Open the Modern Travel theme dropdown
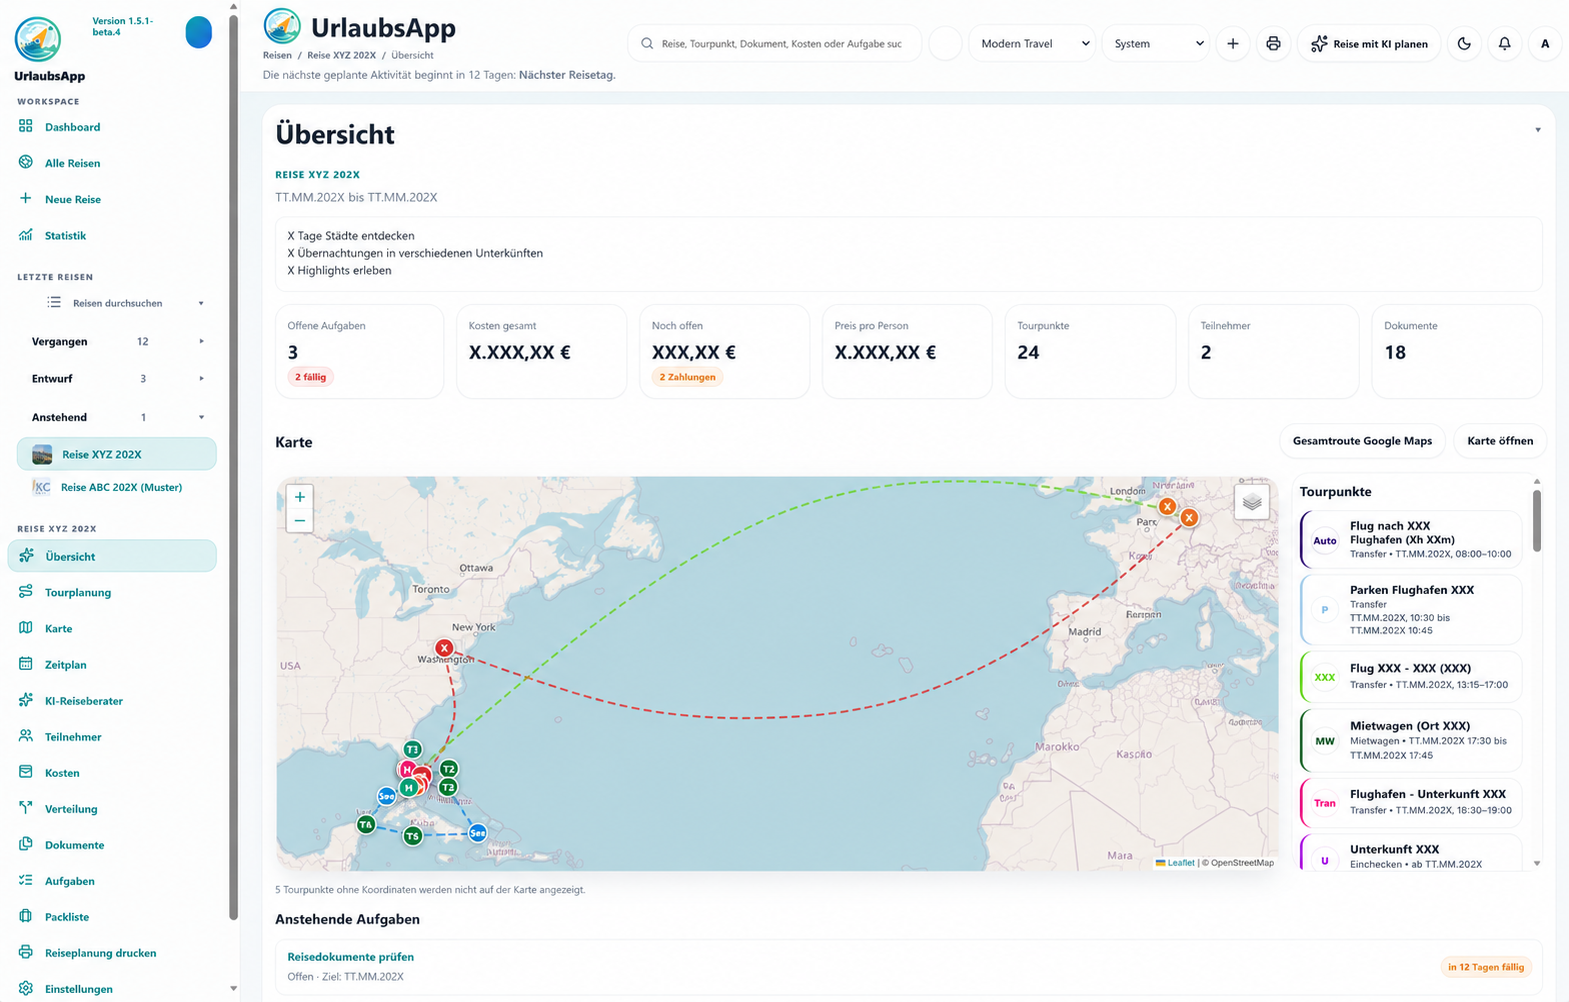The width and height of the screenshot is (1569, 1002). pyautogui.click(x=1032, y=44)
